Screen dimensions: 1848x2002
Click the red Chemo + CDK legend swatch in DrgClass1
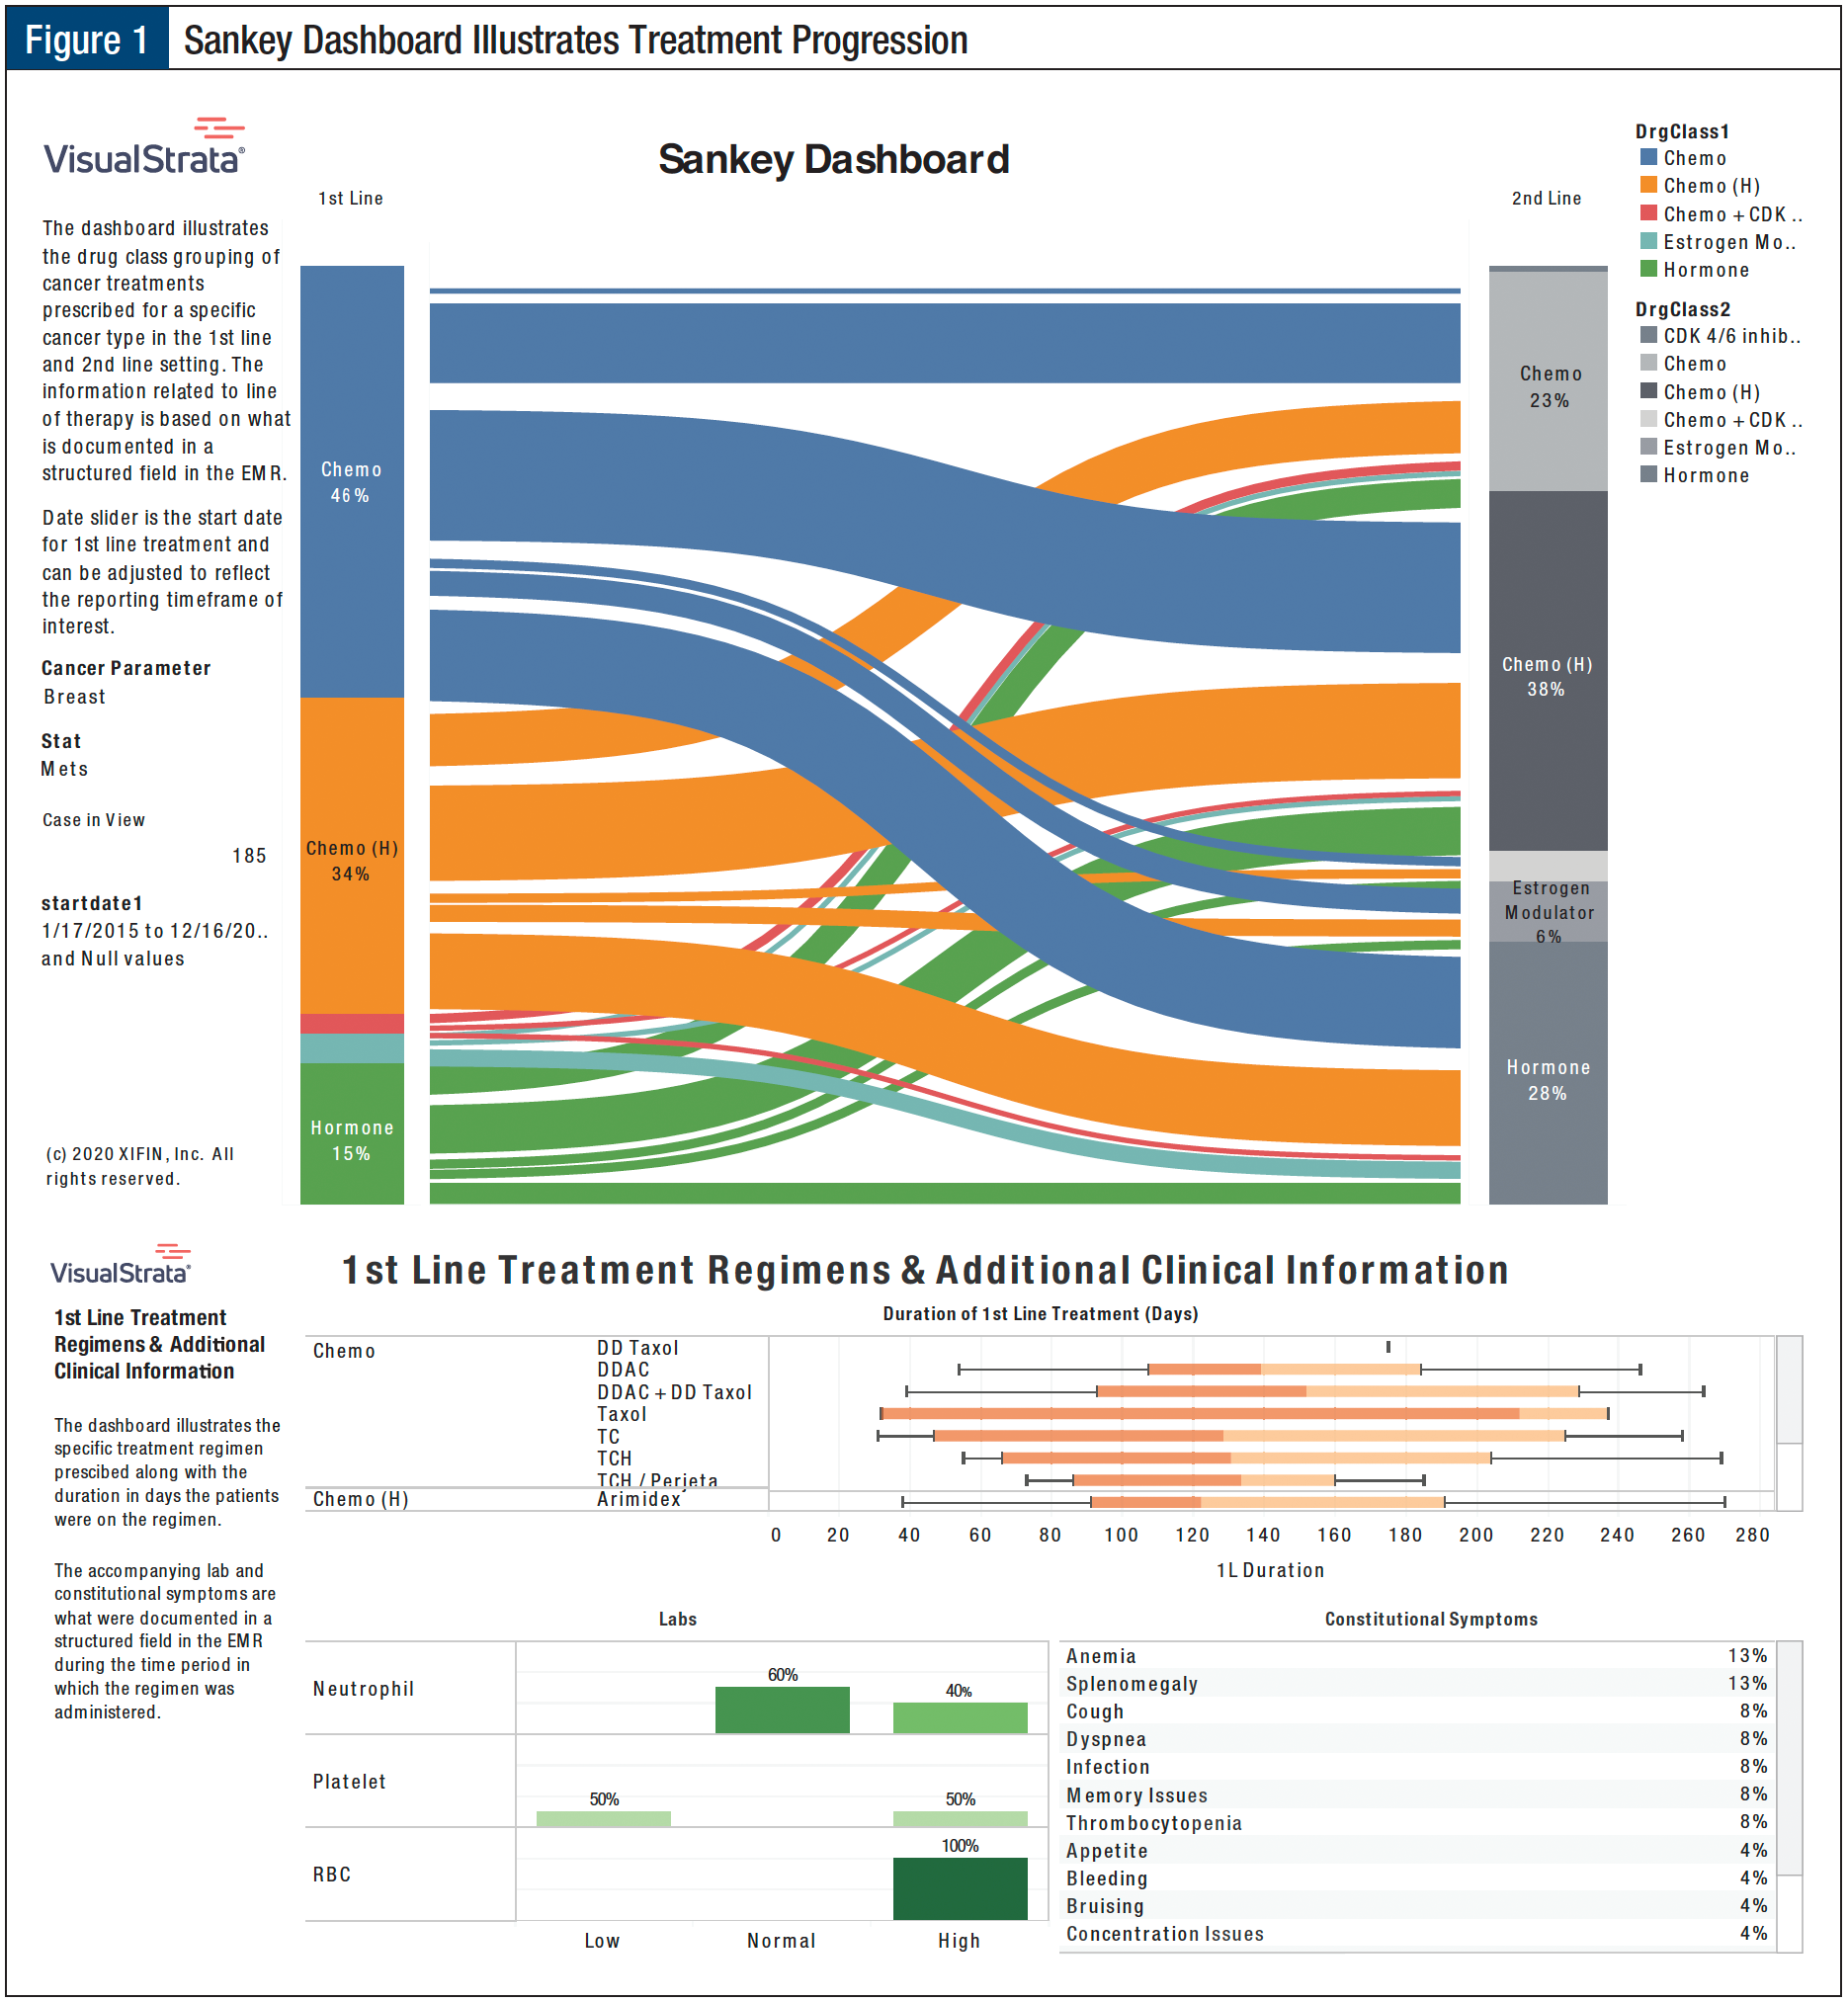(x=1649, y=214)
